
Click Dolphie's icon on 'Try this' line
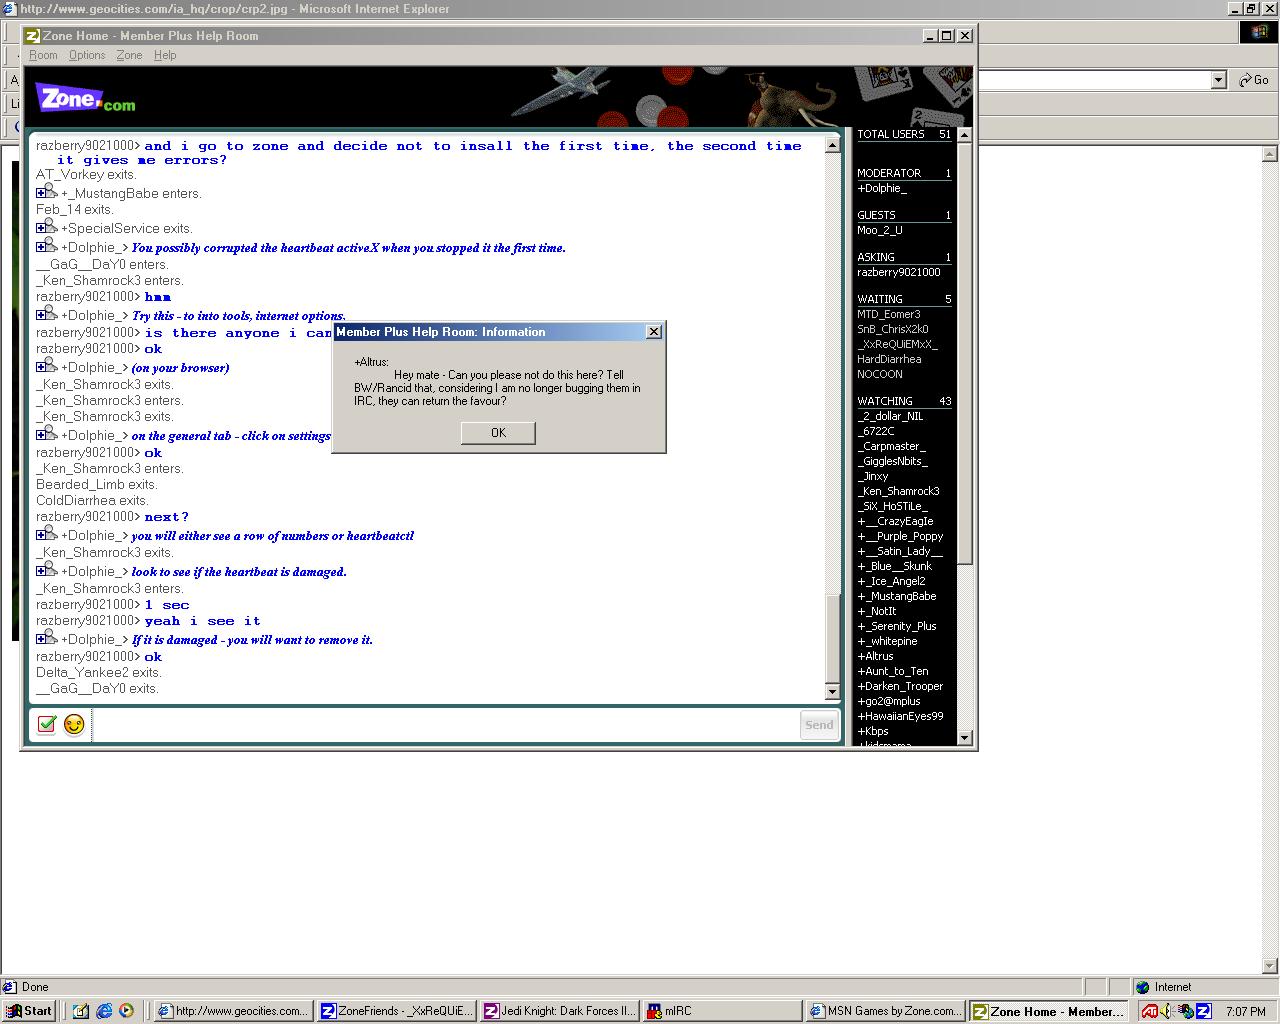click(x=47, y=314)
